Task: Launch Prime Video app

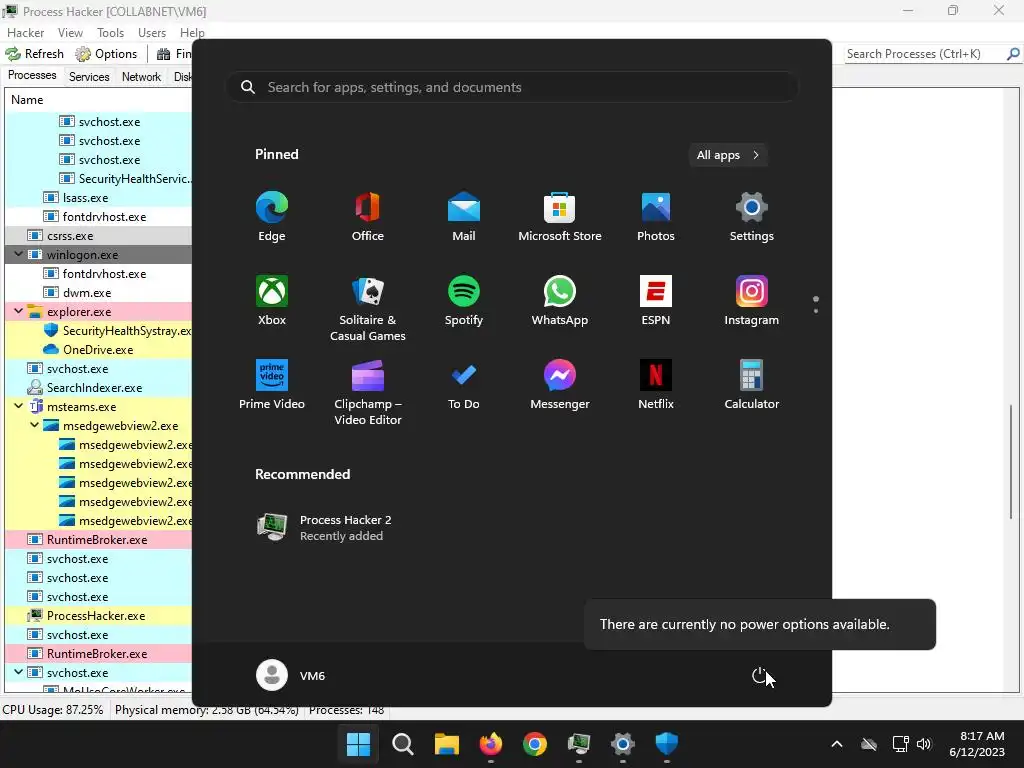Action: (272, 385)
